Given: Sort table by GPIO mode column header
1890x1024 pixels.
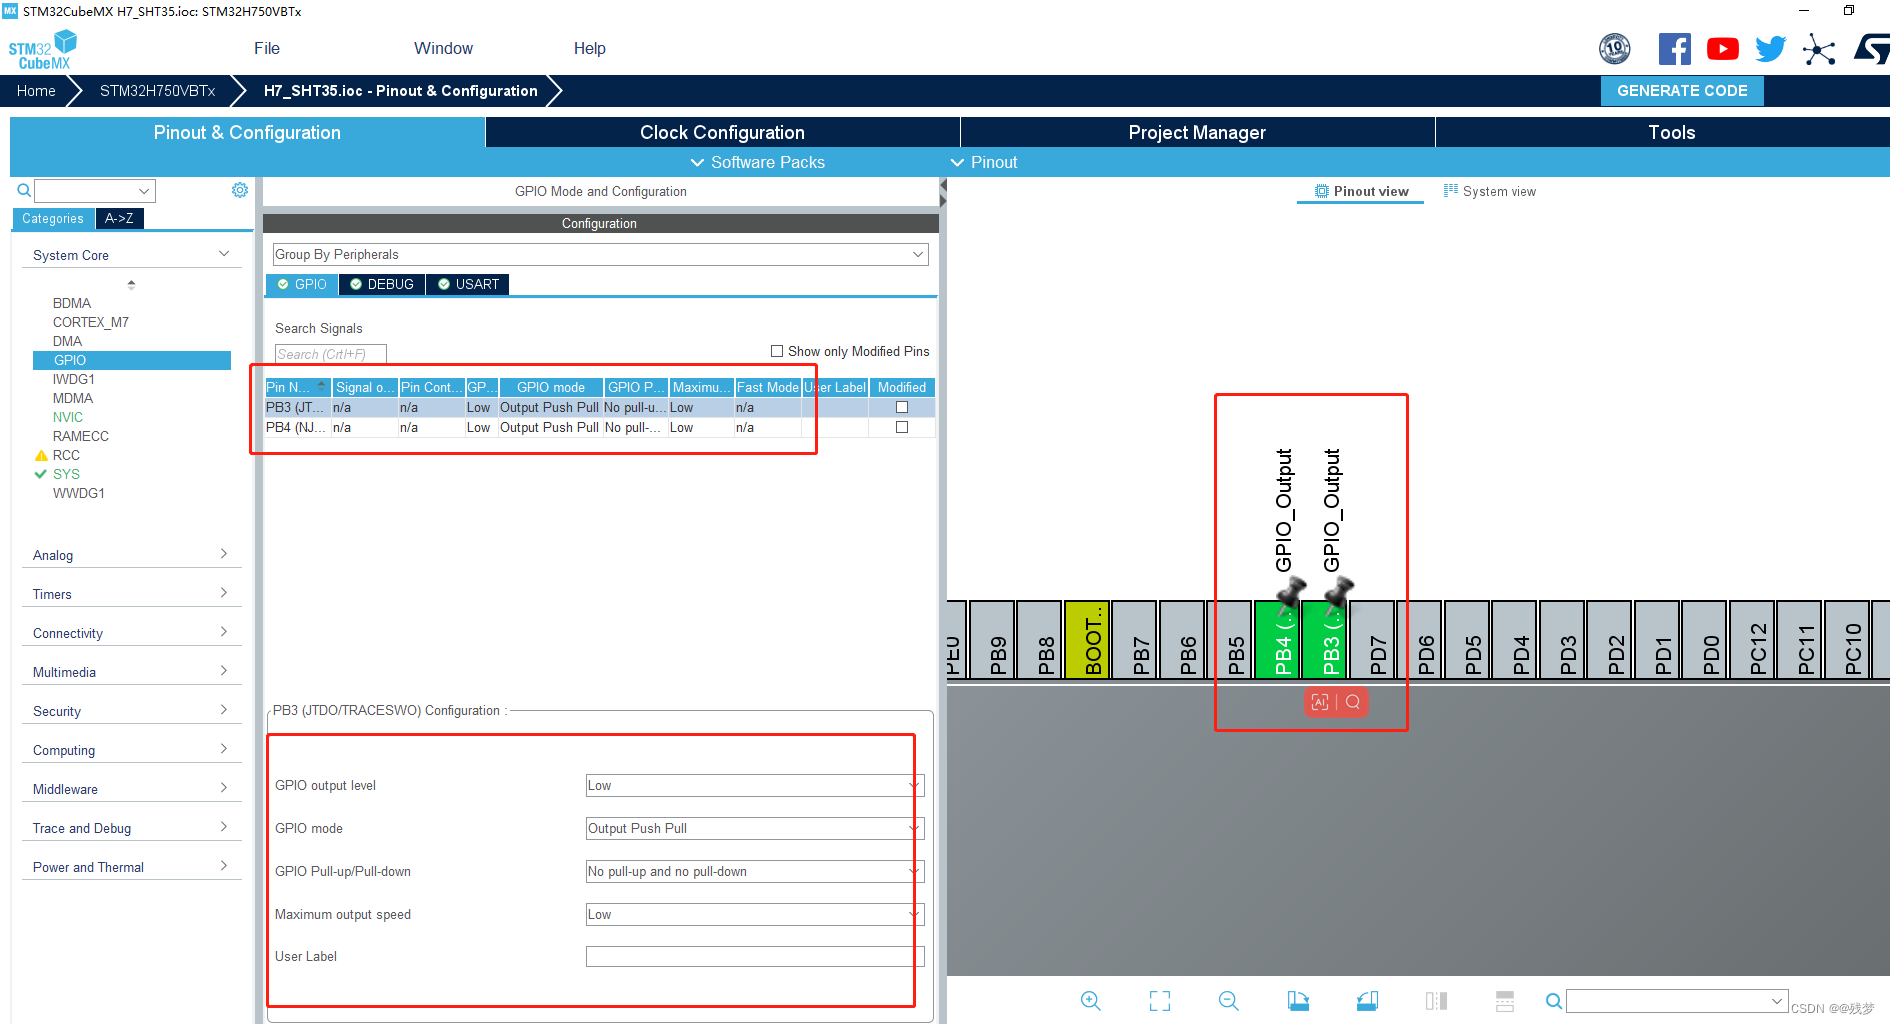Looking at the screenshot, I should 550,387.
